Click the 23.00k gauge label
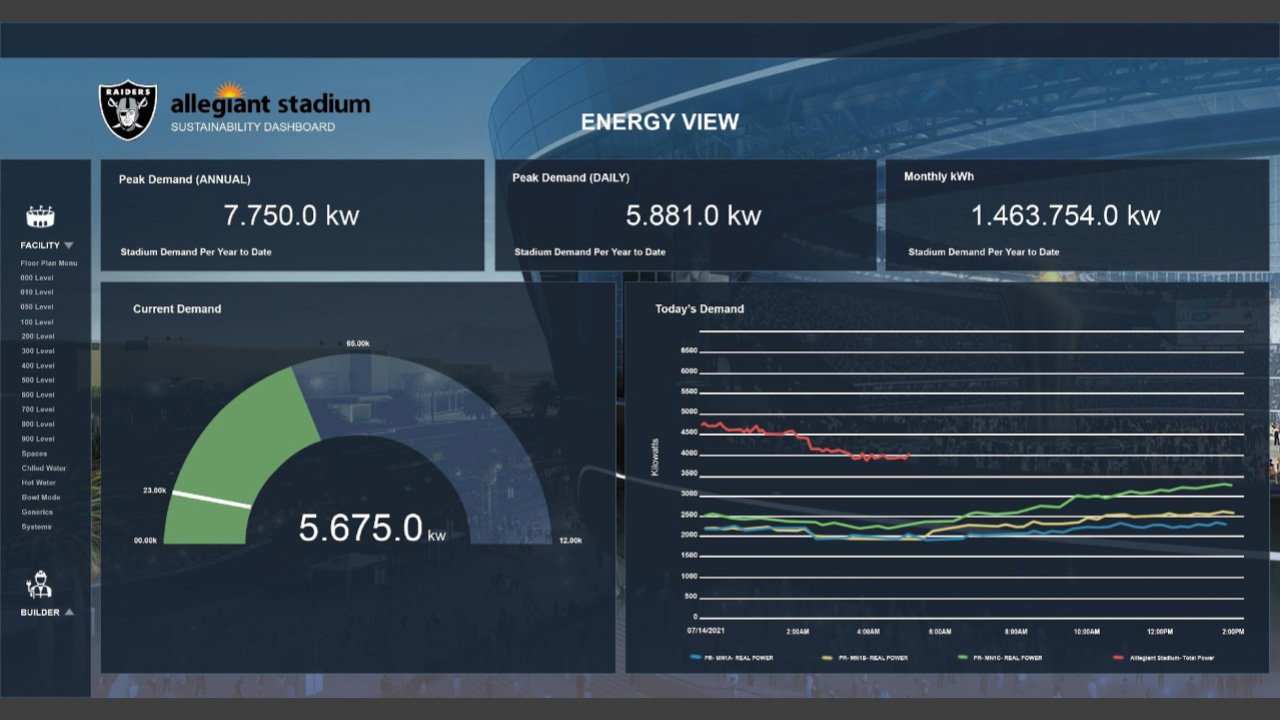The width and height of the screenshot is (1280, 720). 154,490
